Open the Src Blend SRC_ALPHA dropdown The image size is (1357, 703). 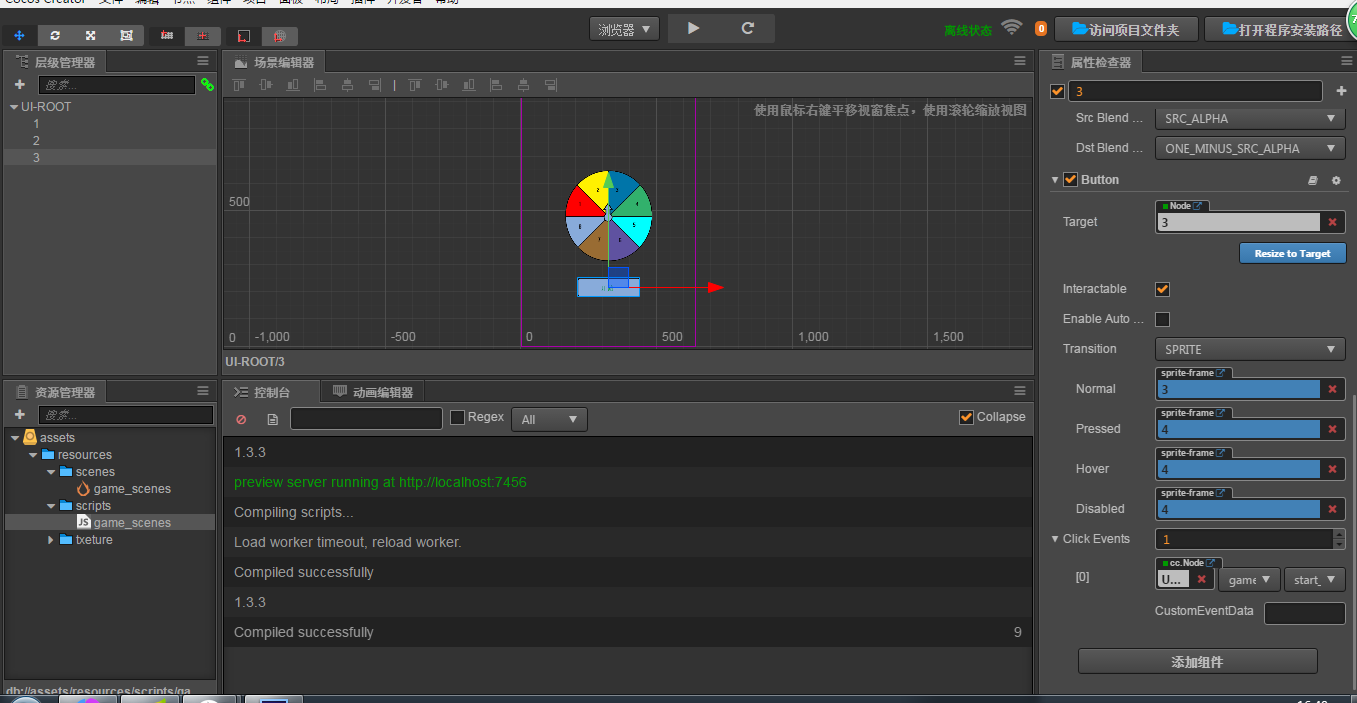[1250, 118]
